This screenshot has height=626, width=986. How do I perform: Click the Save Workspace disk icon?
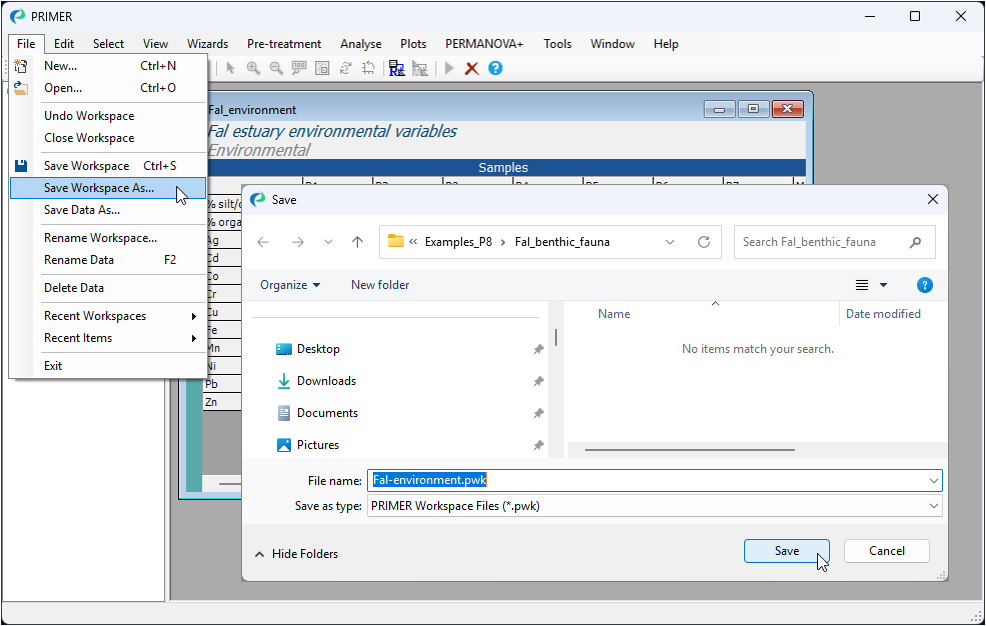(x=22, y=165)
